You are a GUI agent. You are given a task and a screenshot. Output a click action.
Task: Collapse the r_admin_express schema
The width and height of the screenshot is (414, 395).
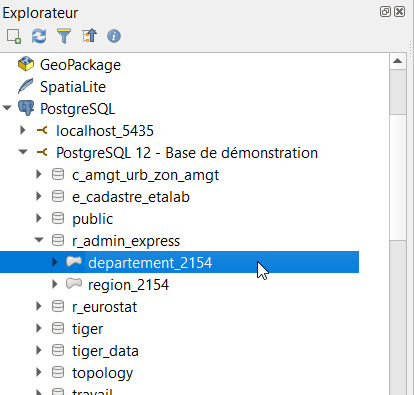(x=39, y=240)
